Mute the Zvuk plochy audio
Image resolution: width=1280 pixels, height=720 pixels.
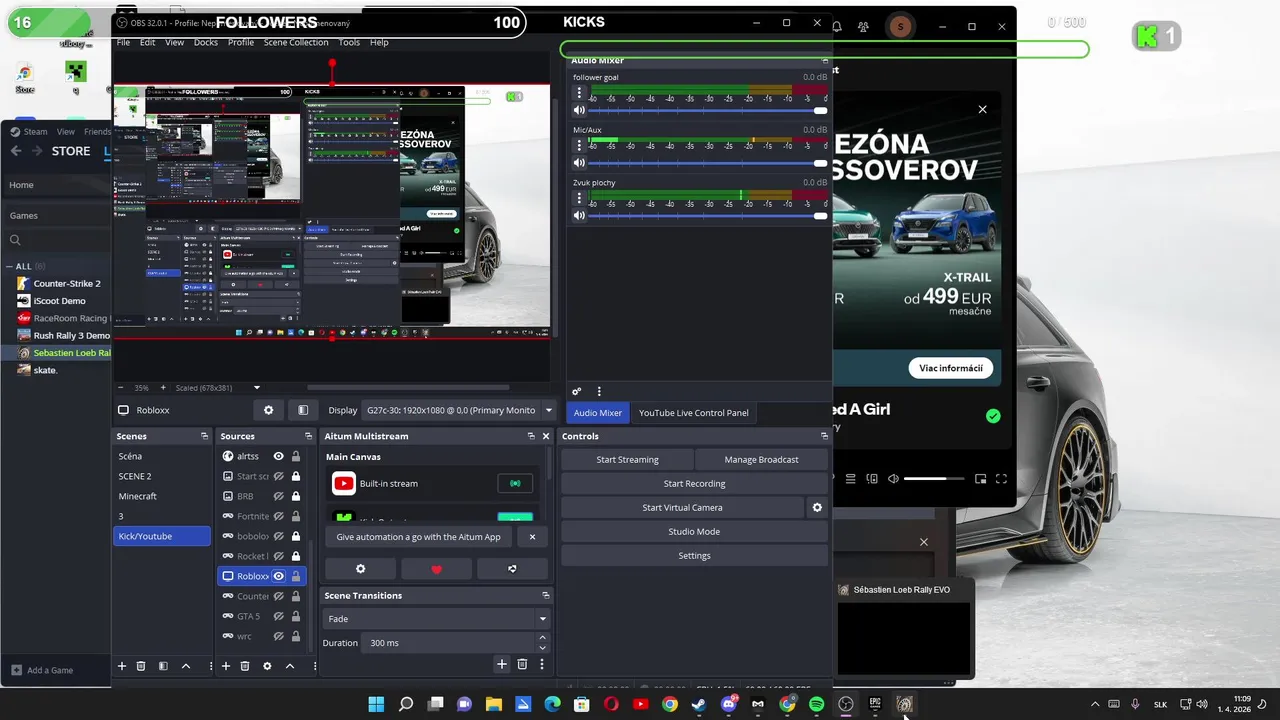coord(579,216)
